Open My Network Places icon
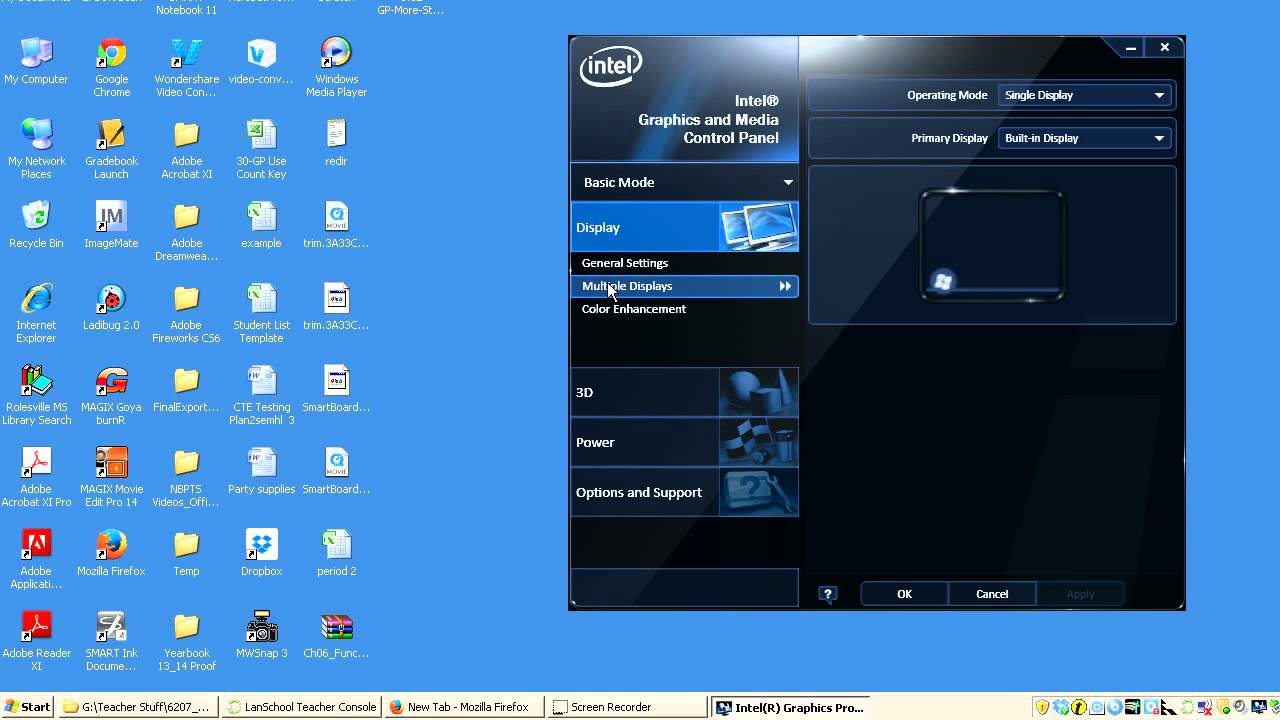 (x=36, y=150)
